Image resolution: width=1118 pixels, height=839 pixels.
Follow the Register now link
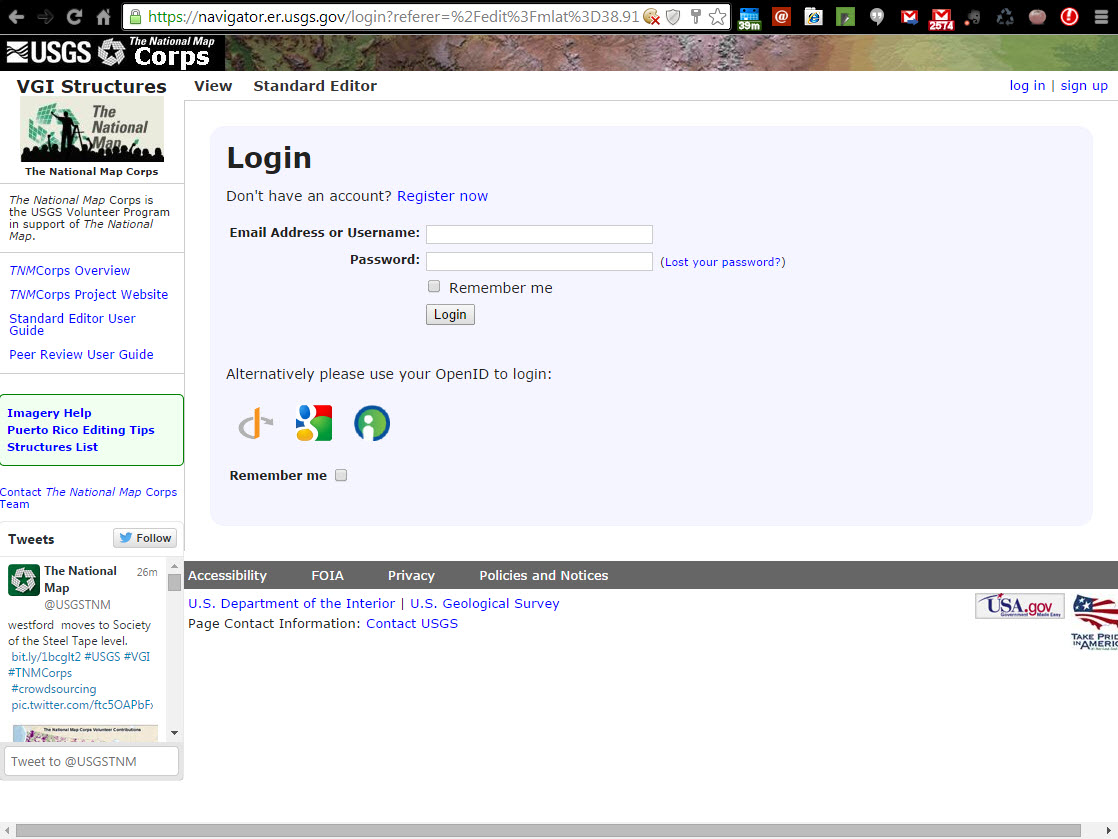(x=442, y=196)
